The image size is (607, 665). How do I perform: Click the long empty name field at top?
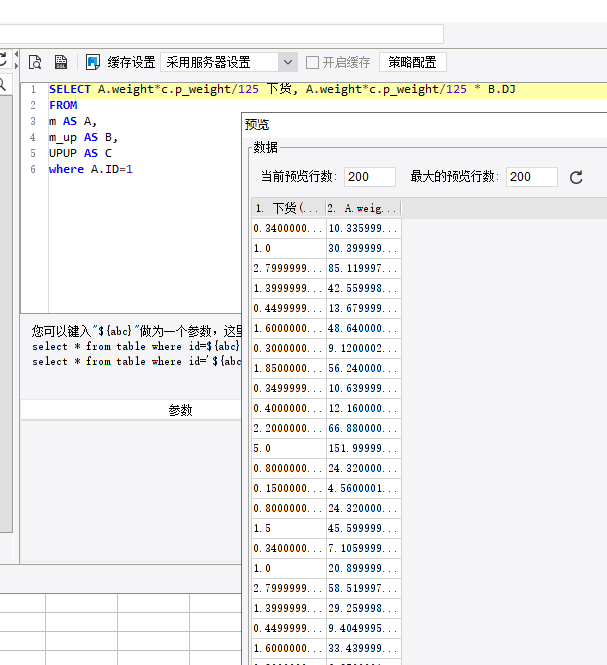click(x=221, y=34)
